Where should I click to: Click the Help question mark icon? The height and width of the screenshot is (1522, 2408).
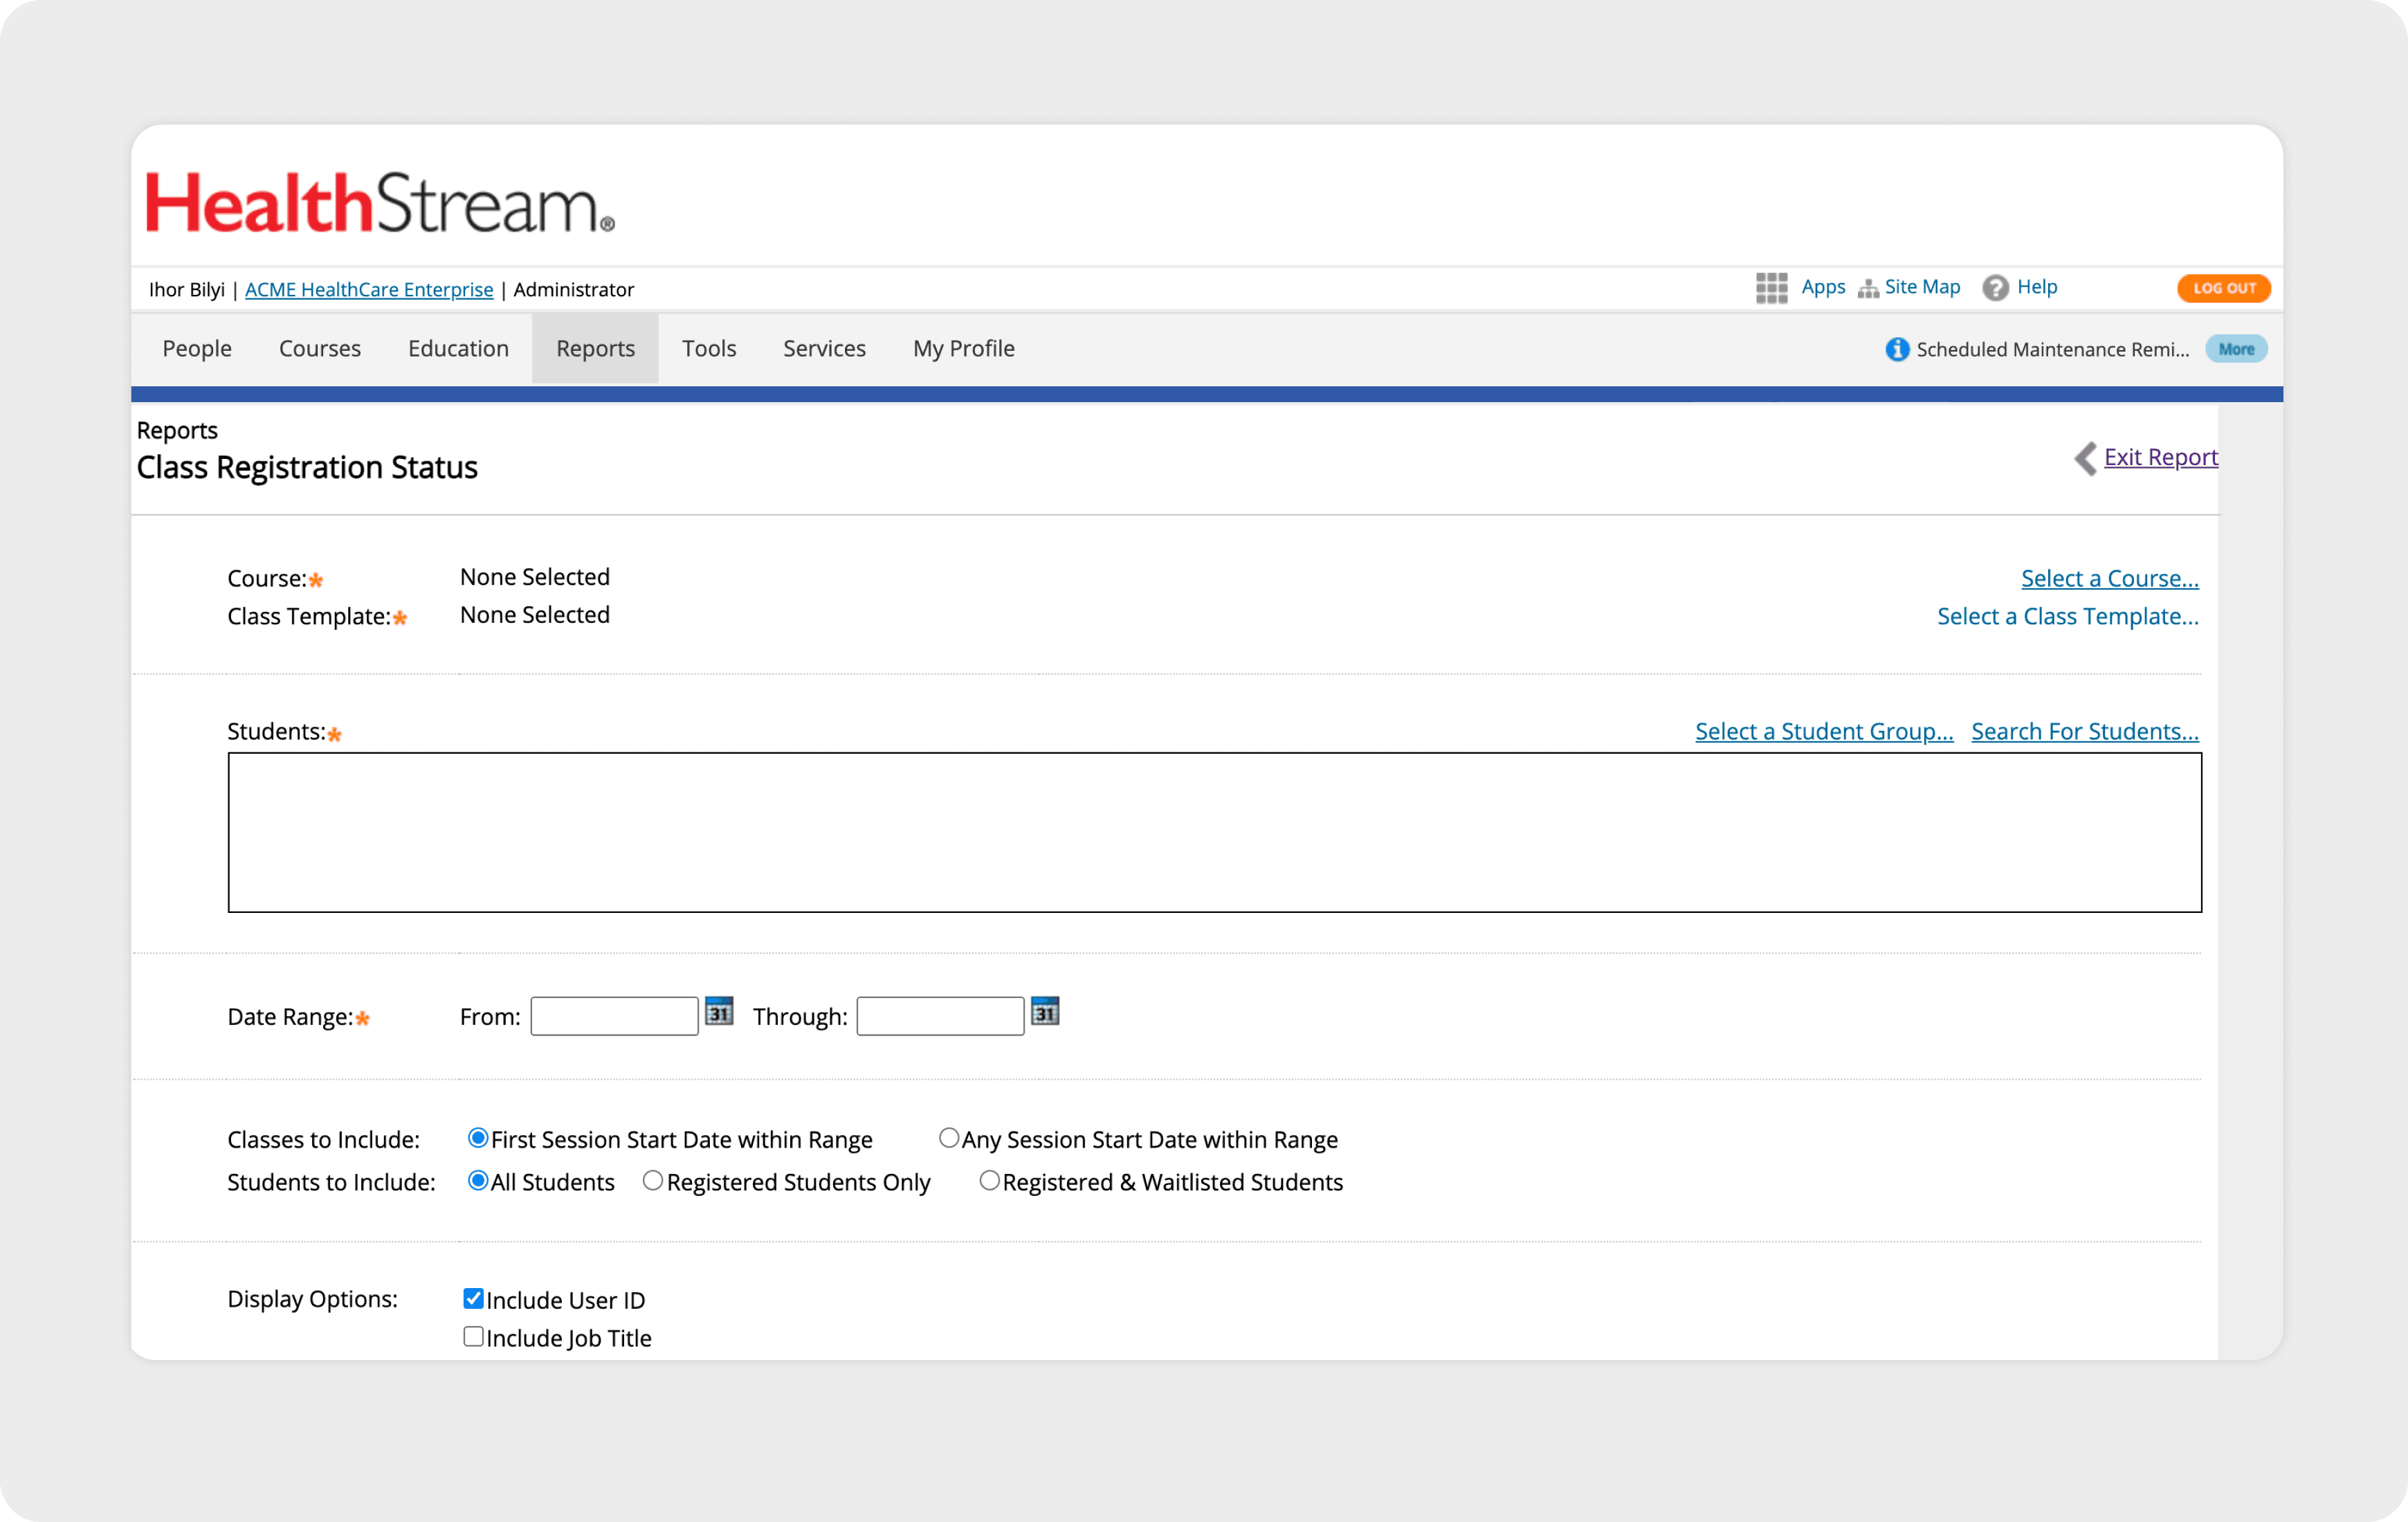1995,288
